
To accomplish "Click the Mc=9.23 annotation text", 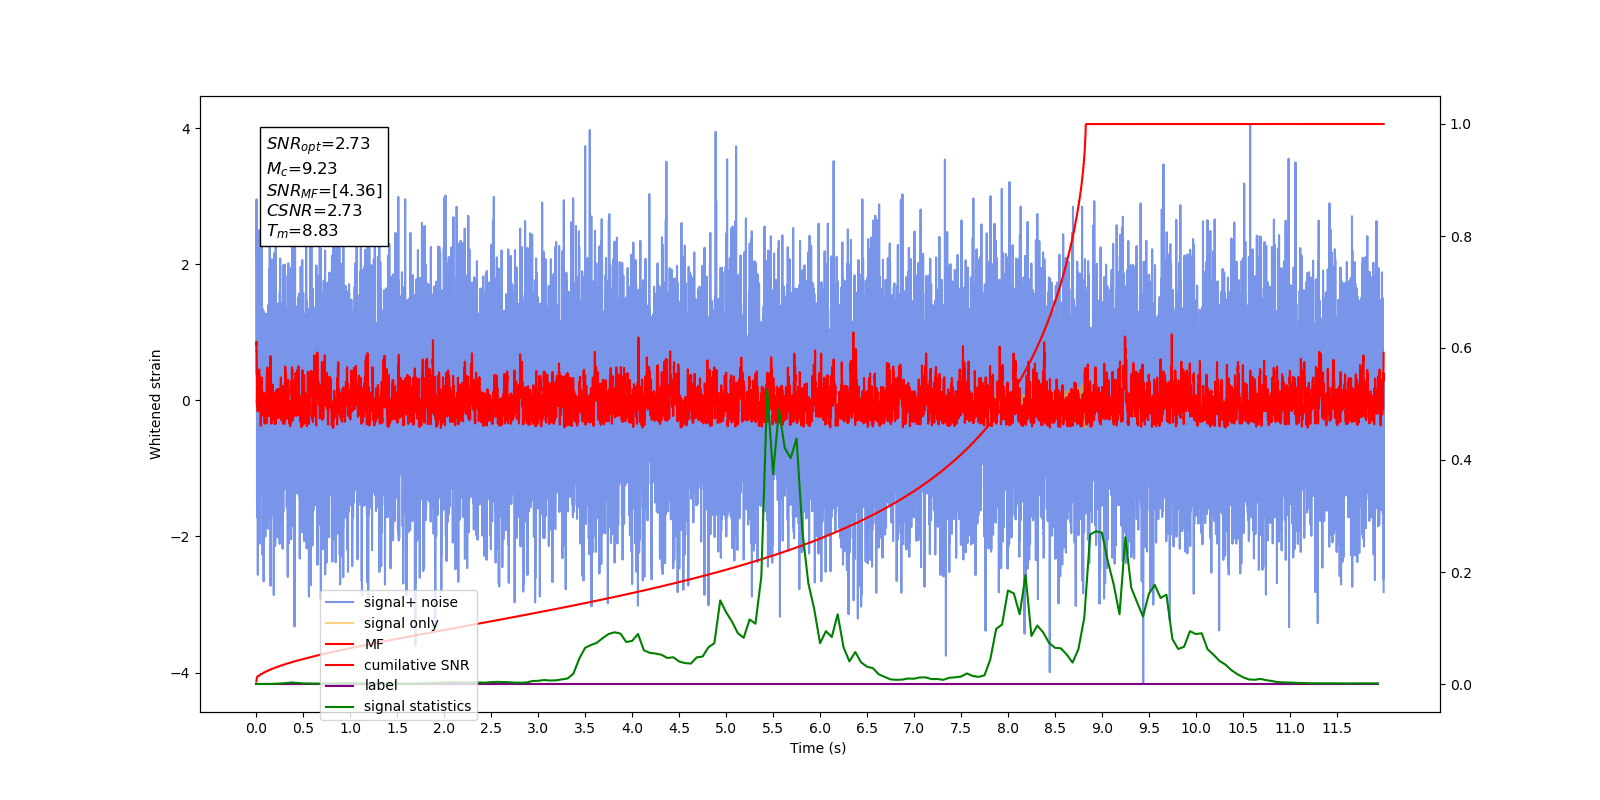I will click(x=302, y=169).
